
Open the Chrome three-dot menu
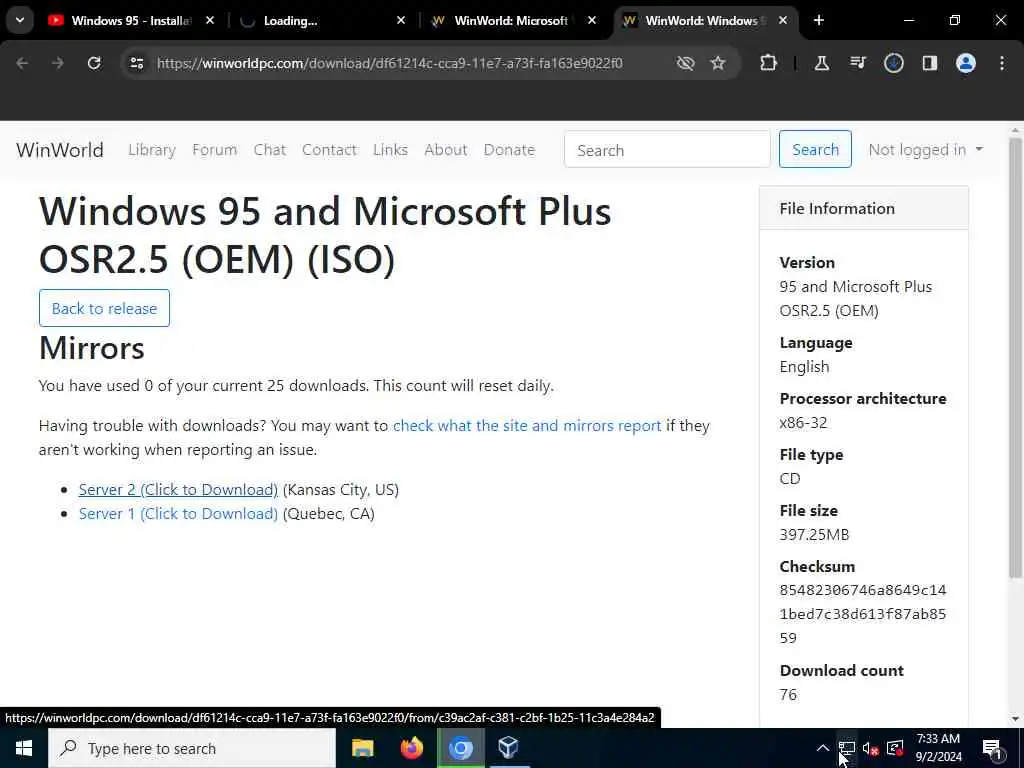(1002, 63)
